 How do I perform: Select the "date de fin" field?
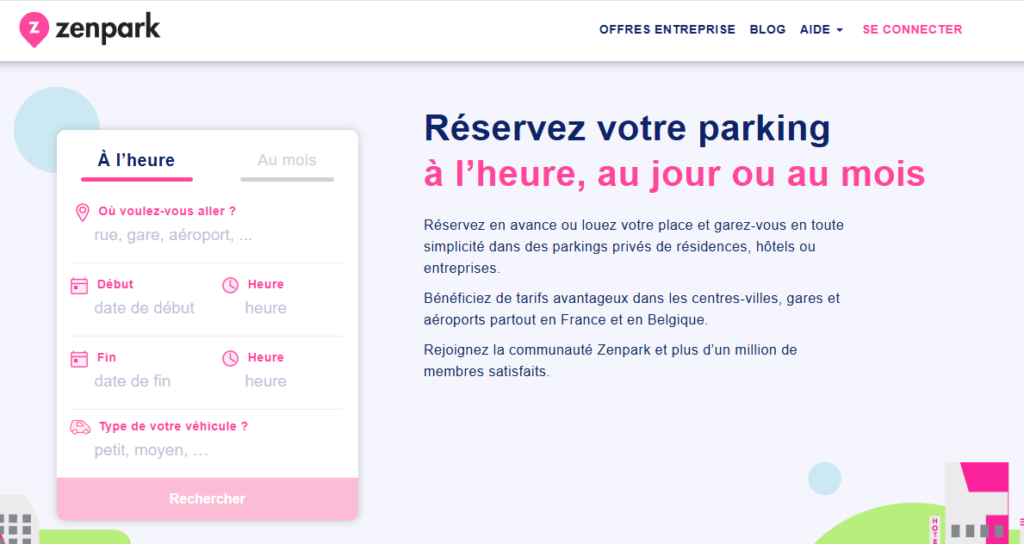click(132, 381)
